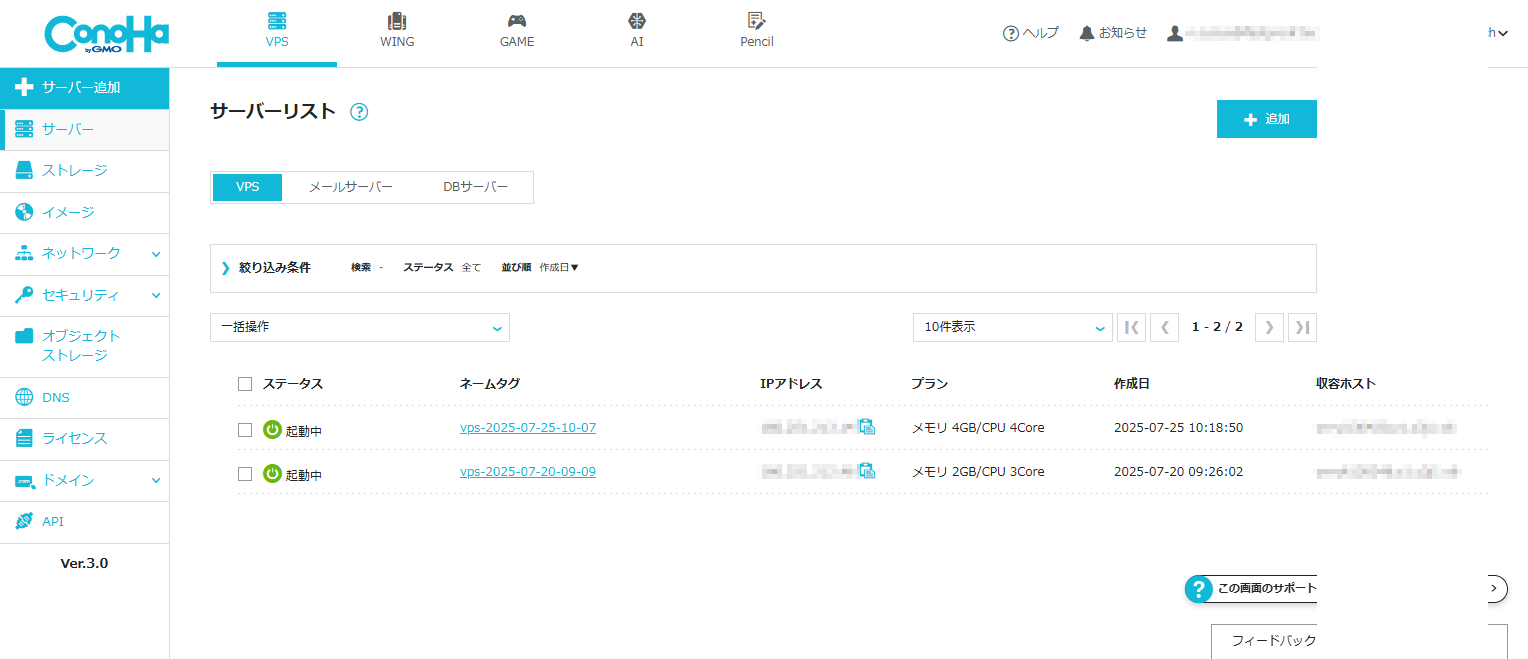Viewport: 1528px width, 659px height.
Task: Check the box for vps-2025-07-20-09-09
Action: tap(245, 474)
